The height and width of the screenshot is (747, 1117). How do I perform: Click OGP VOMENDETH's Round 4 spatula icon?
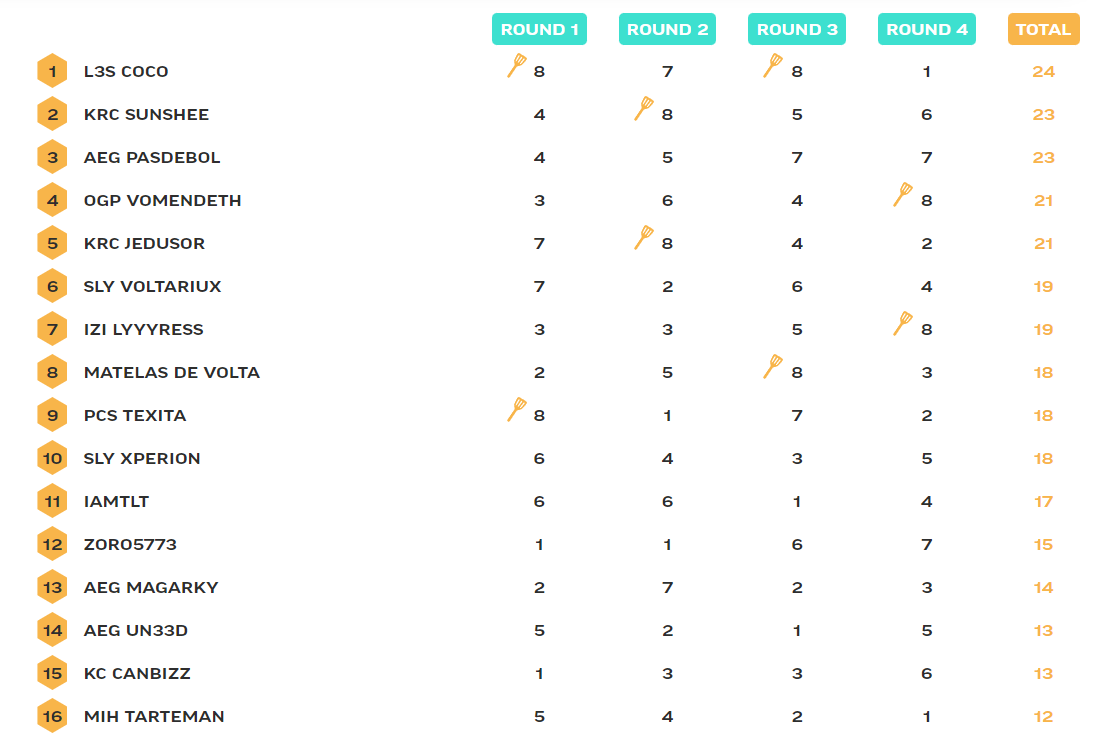pyautogui.click(x=903, y=195)
